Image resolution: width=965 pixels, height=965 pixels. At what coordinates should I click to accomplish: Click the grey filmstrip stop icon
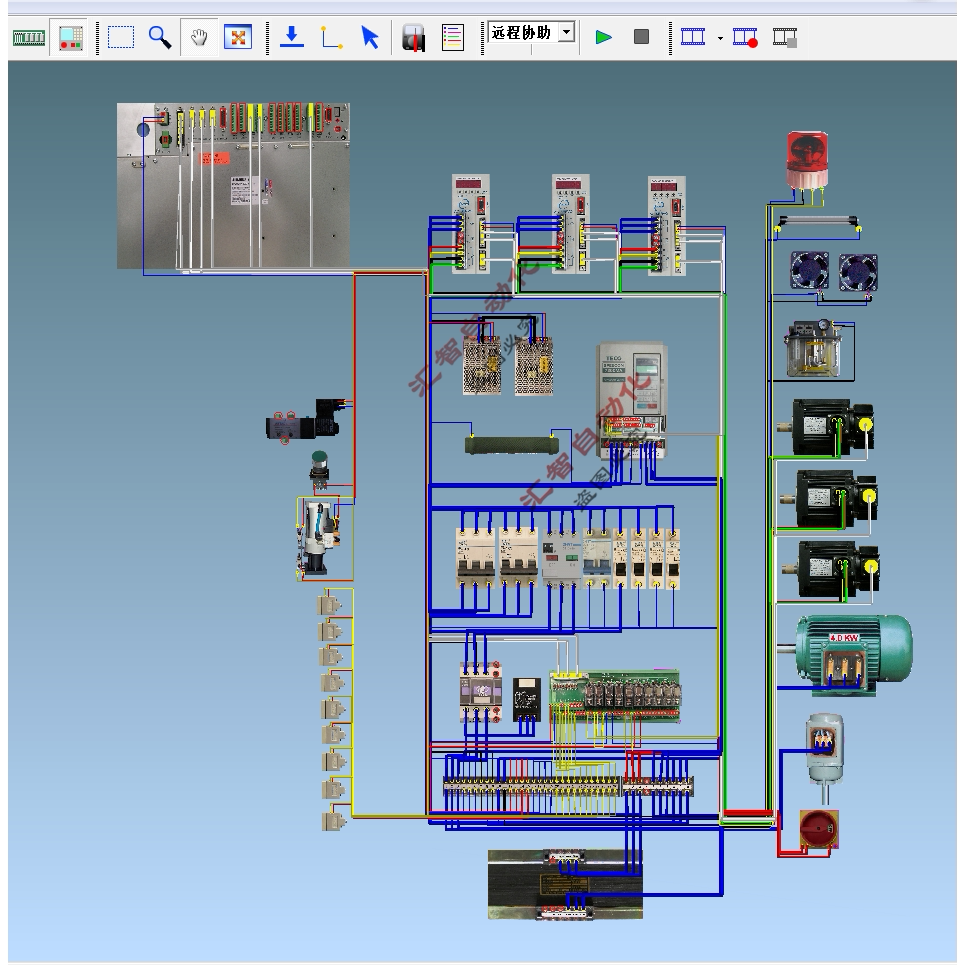tap(785, 37)
